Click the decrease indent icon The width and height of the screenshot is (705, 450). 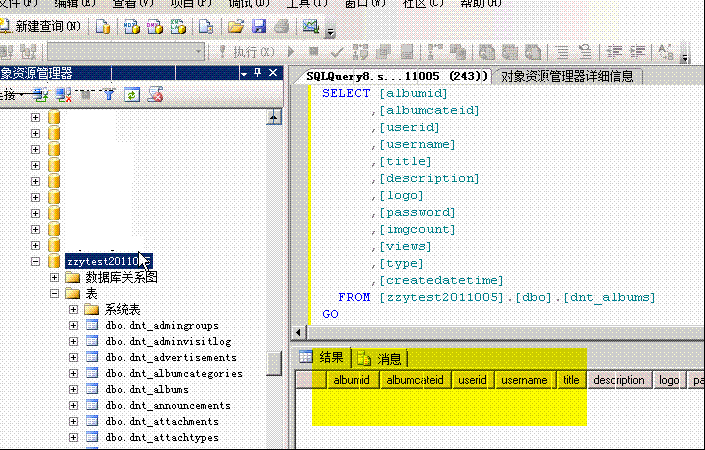tap(614, 52)
